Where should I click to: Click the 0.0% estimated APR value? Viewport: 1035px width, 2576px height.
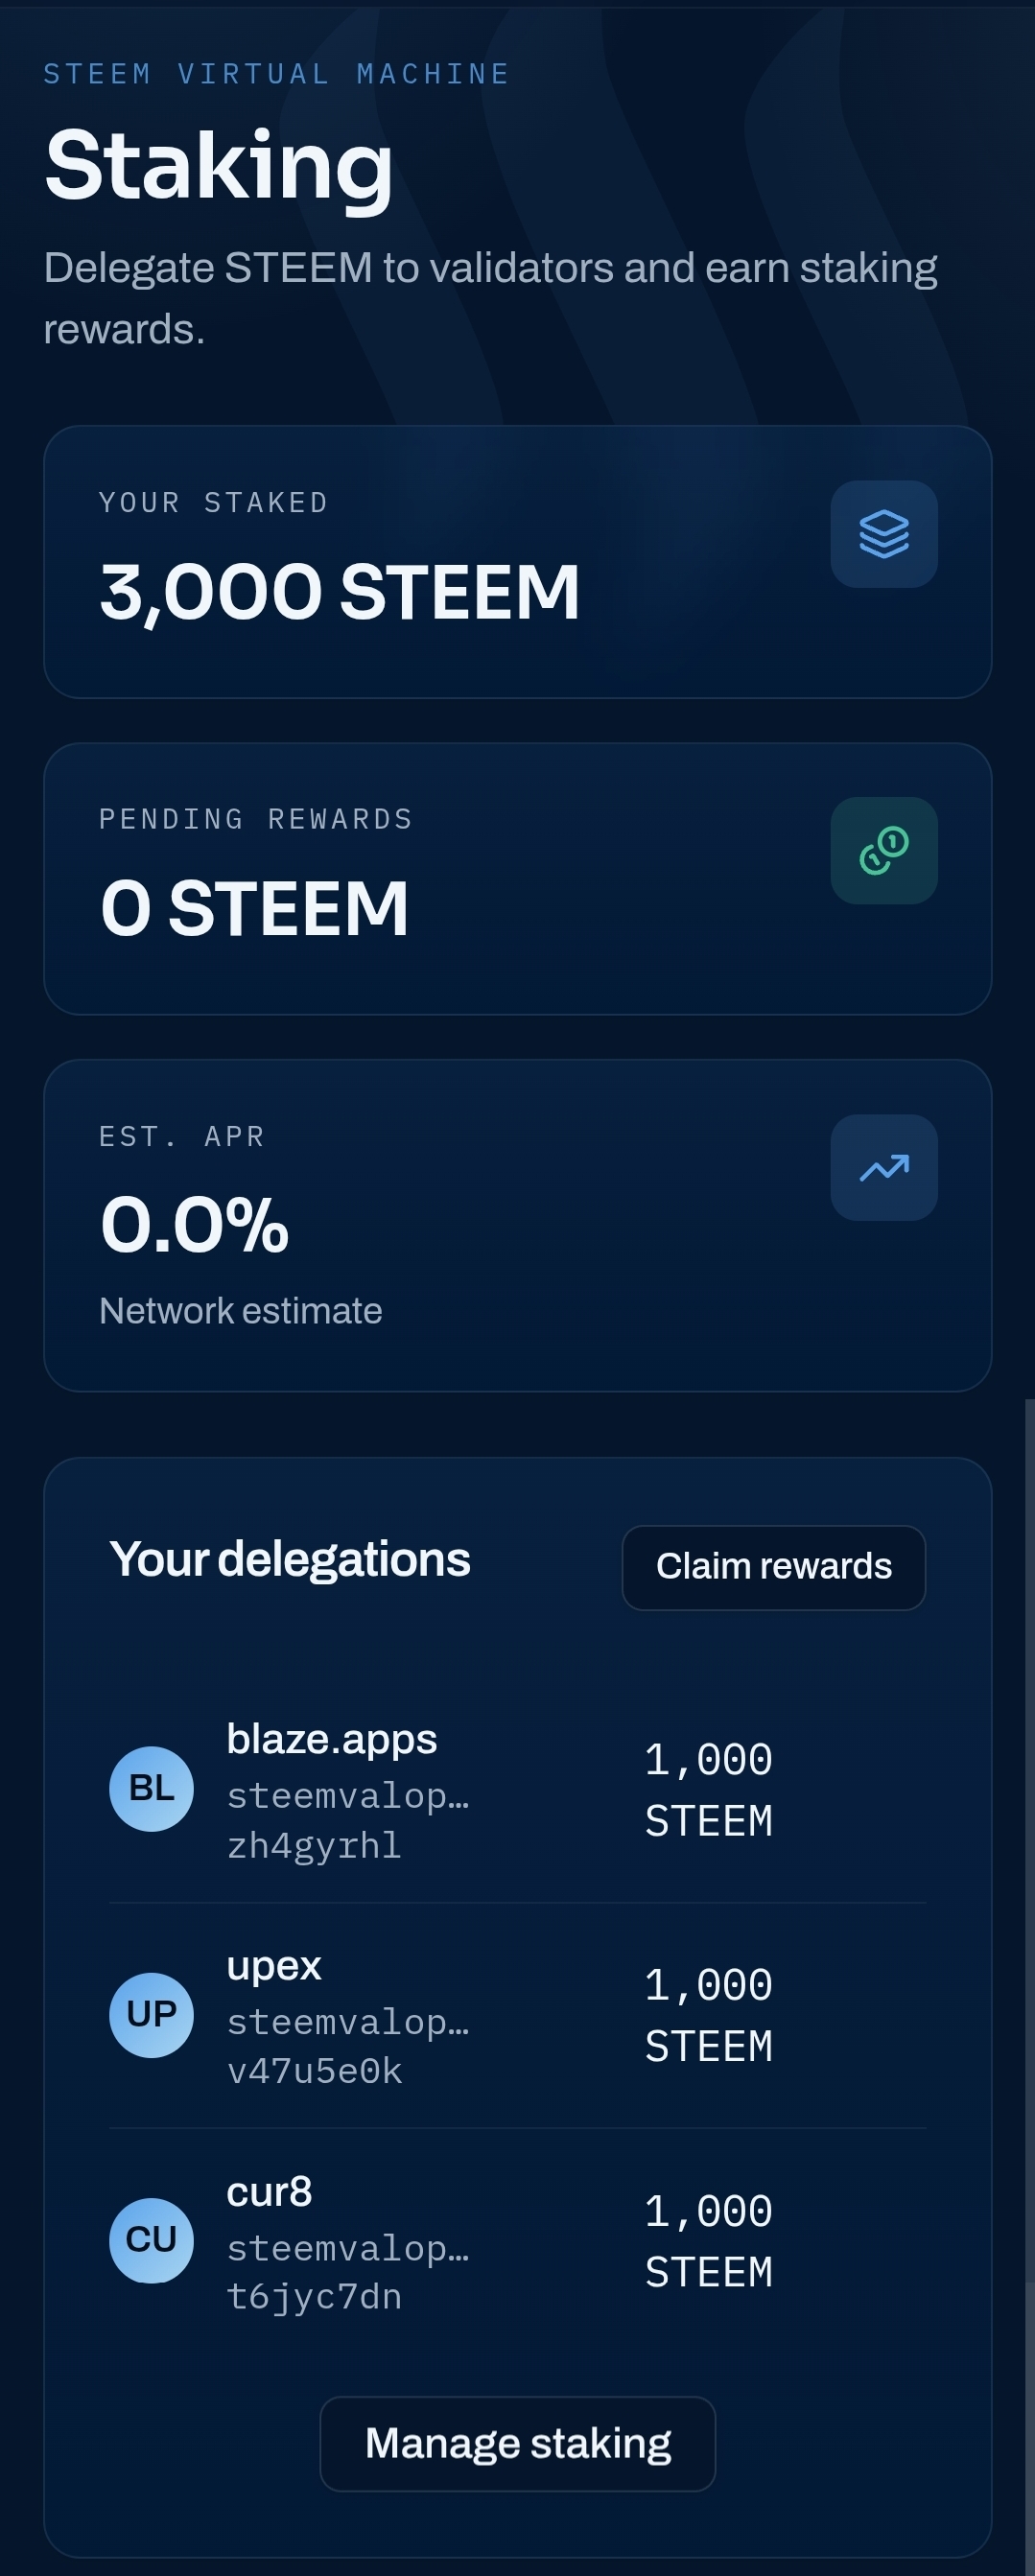[x=194, y=1224]
